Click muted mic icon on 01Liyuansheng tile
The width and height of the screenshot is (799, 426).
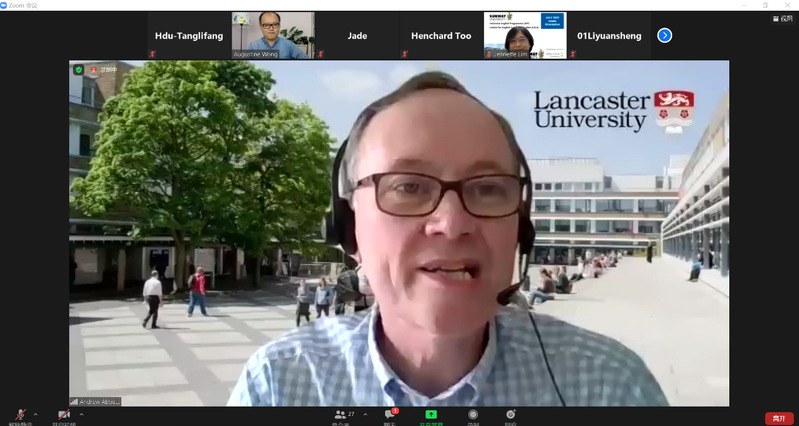(572, 54)
